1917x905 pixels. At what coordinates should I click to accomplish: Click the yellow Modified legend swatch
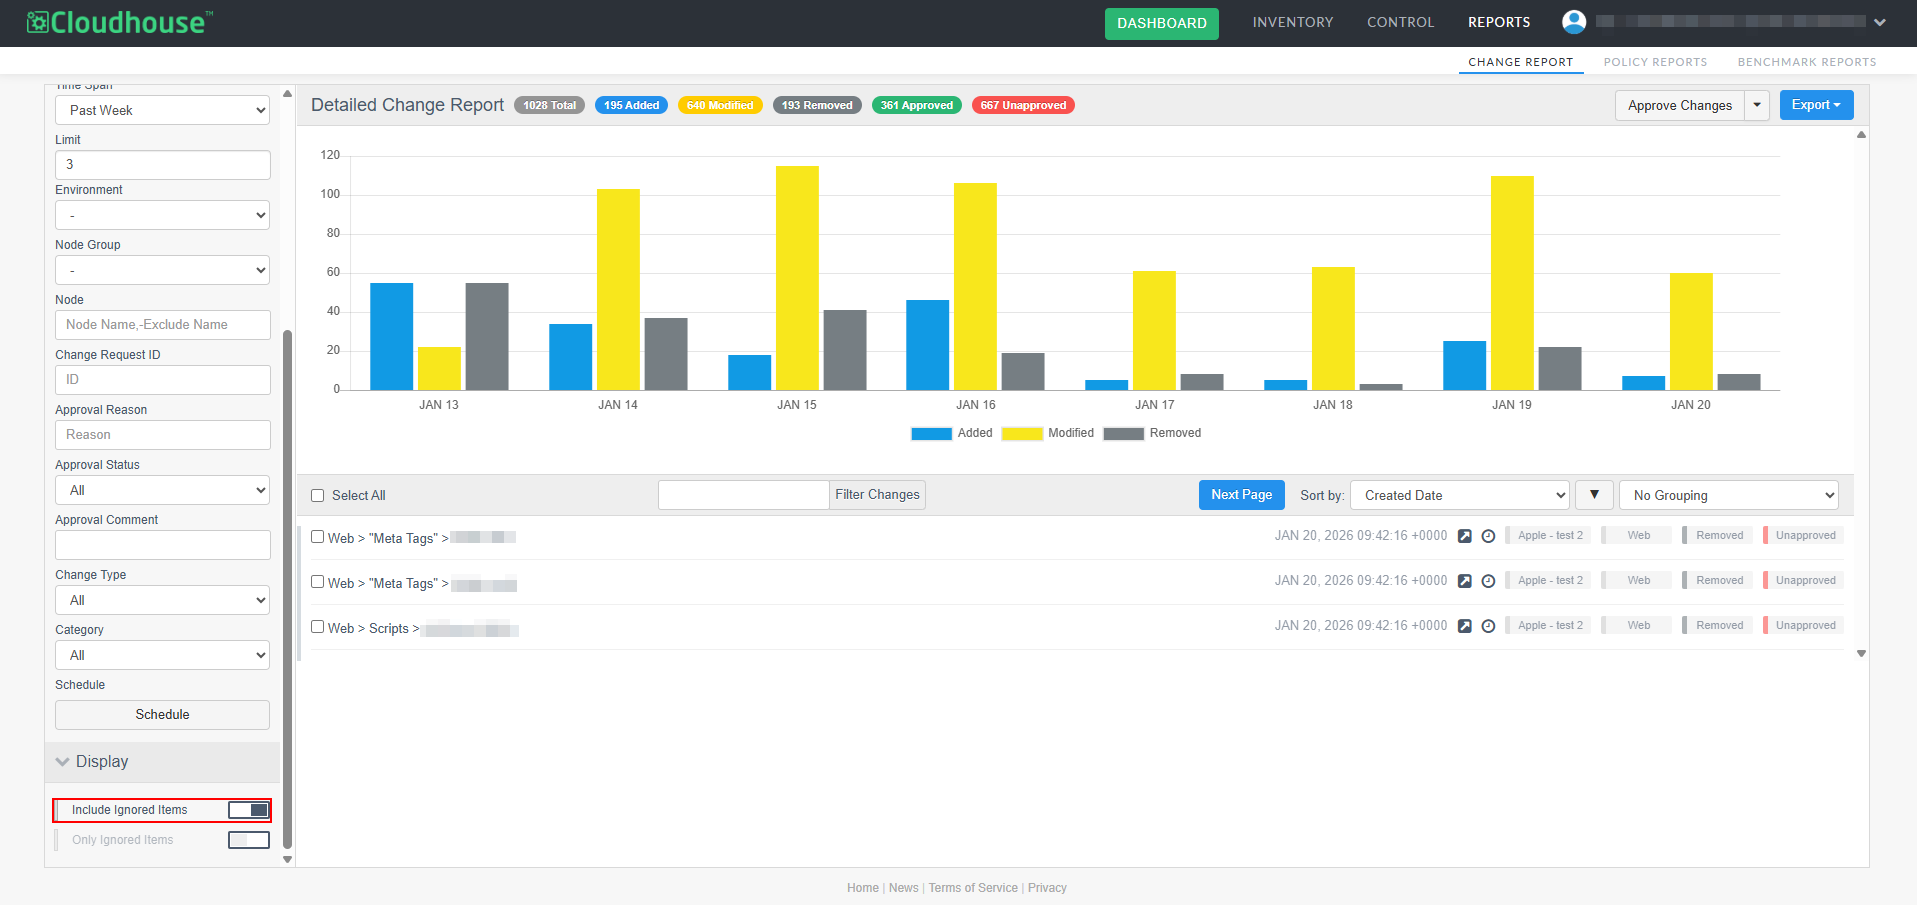pos(1022,434)
